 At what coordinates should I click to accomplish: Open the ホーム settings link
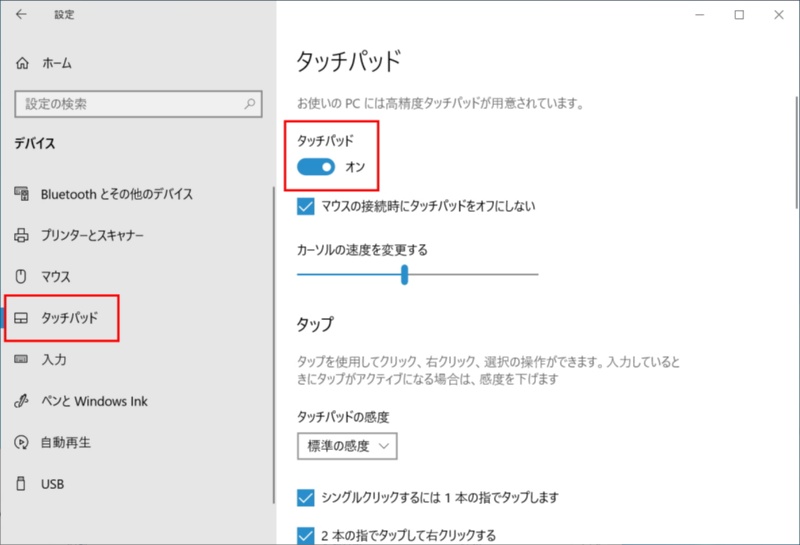(x=57, y=63)
